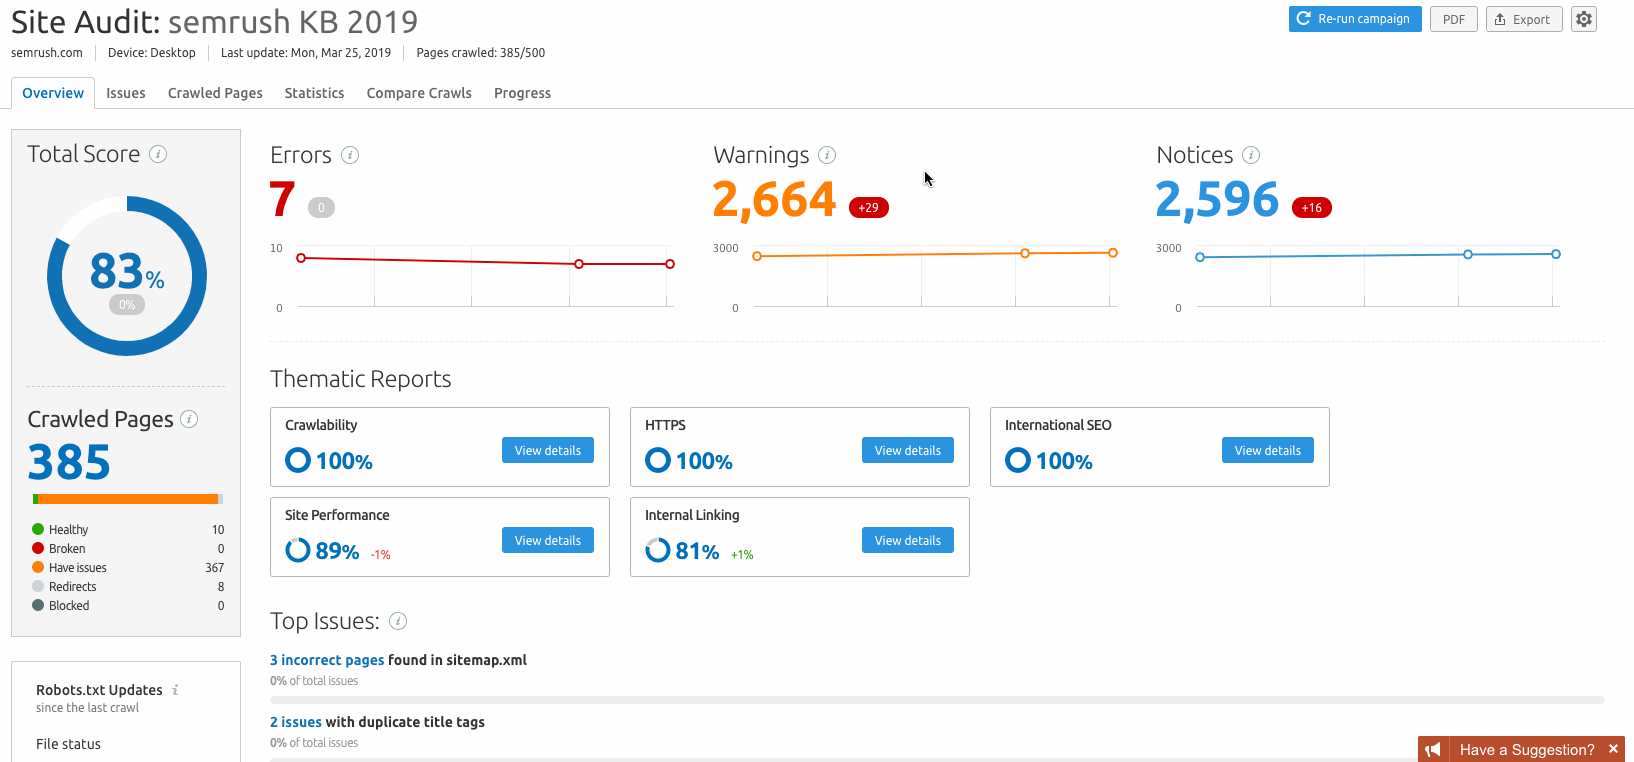Click warnings count 2,664

point(774,199)
